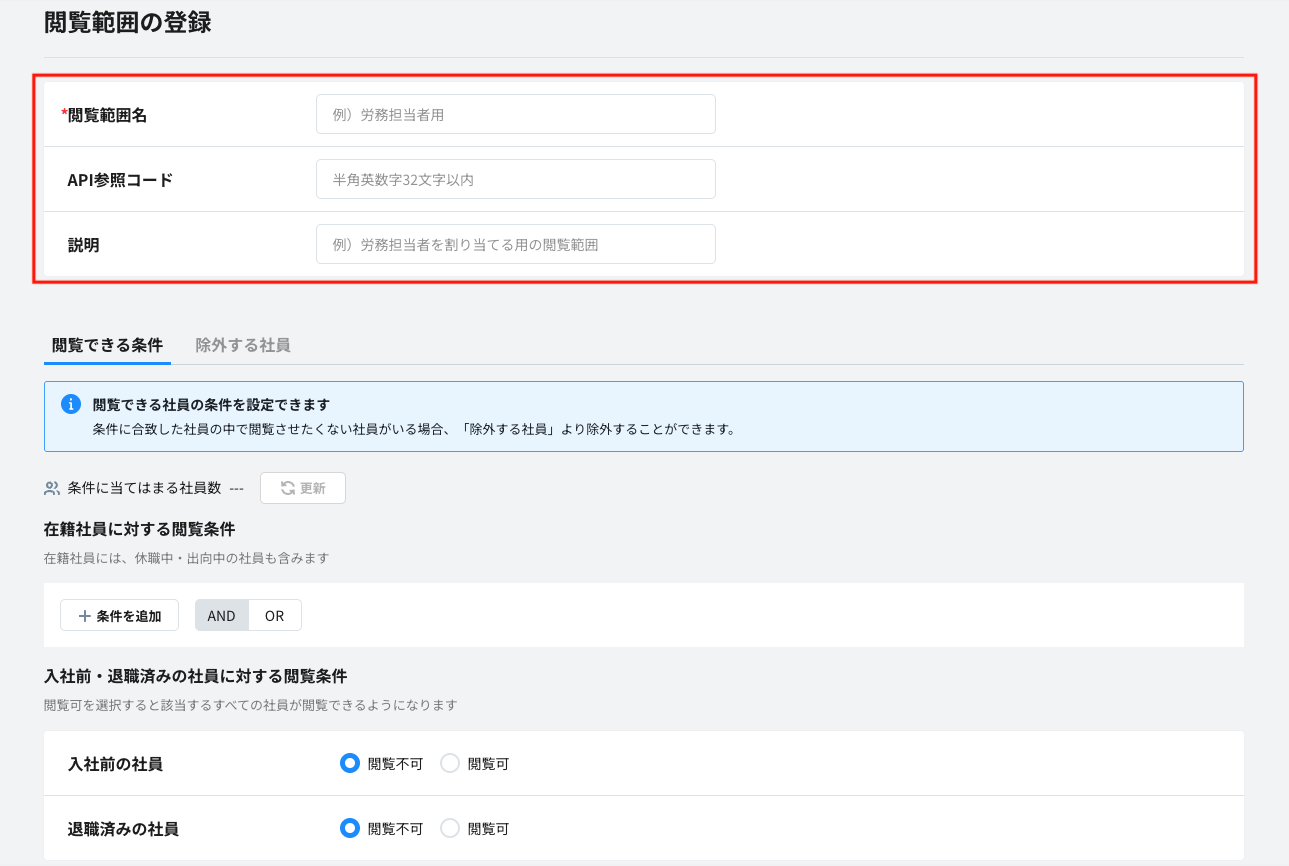
Task: Click the 閲覧範囲名 required field label
Action: 106,115
